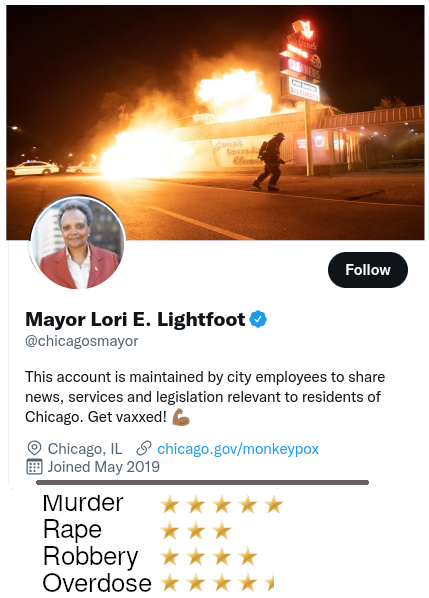Click the burning building header image
Screen dimensions: 429x598
tap(215, 122)
